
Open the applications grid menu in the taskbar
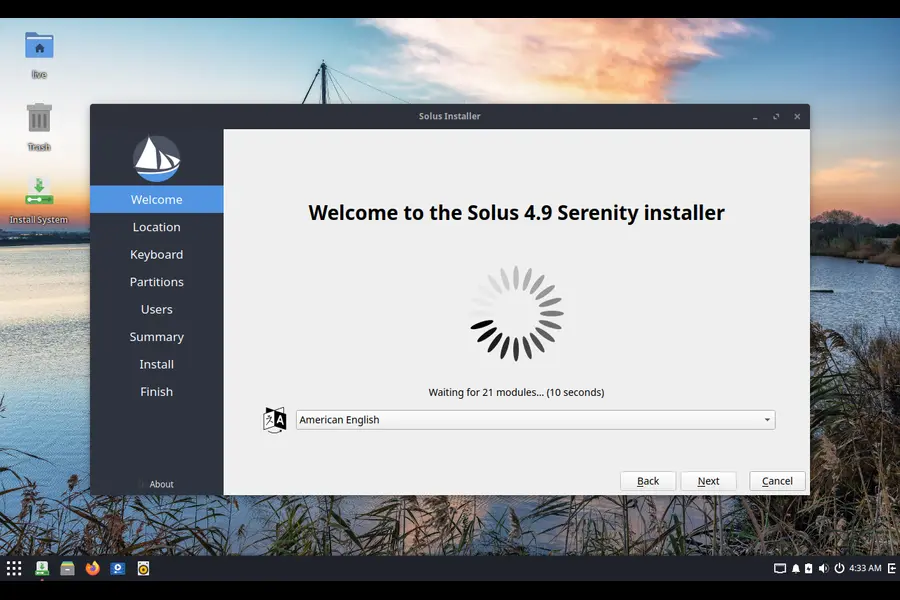(14, 568)
